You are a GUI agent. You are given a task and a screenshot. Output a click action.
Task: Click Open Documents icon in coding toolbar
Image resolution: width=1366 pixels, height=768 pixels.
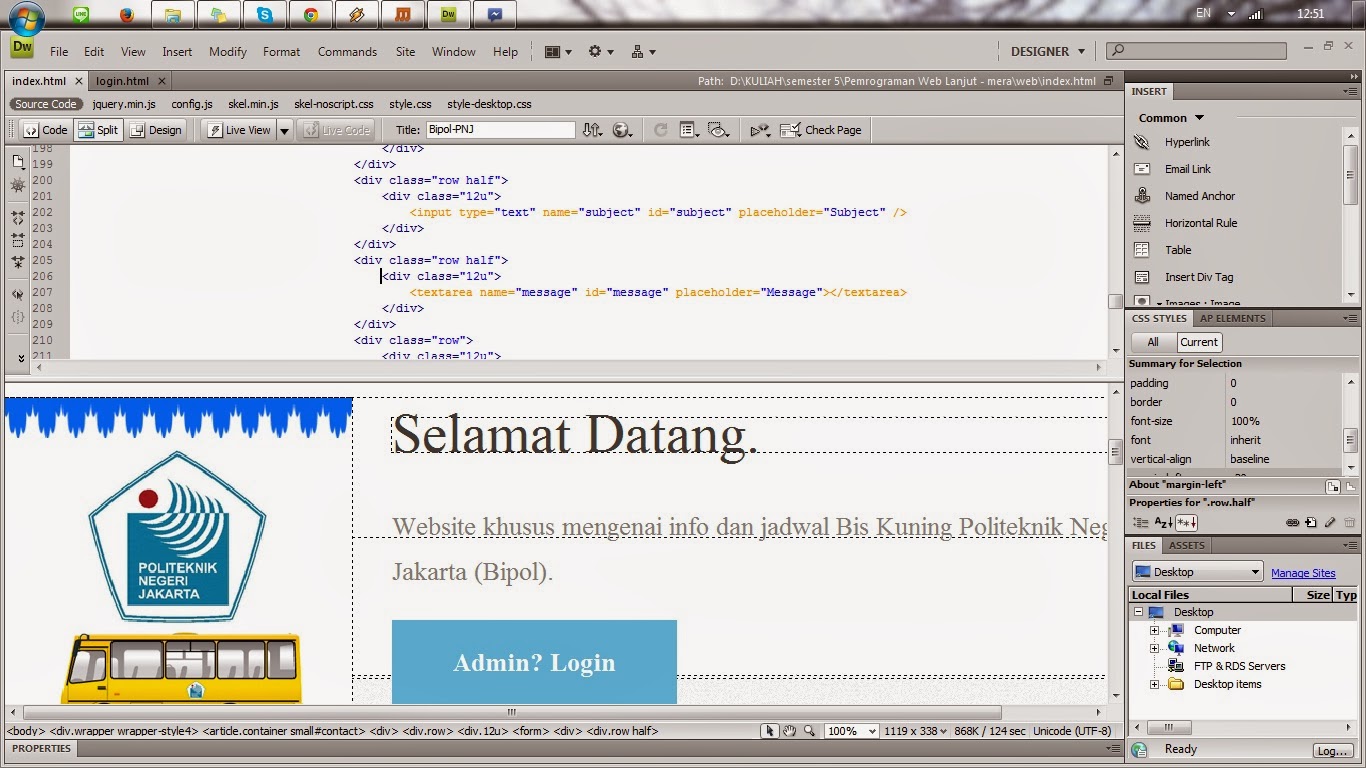pos(18,161)
